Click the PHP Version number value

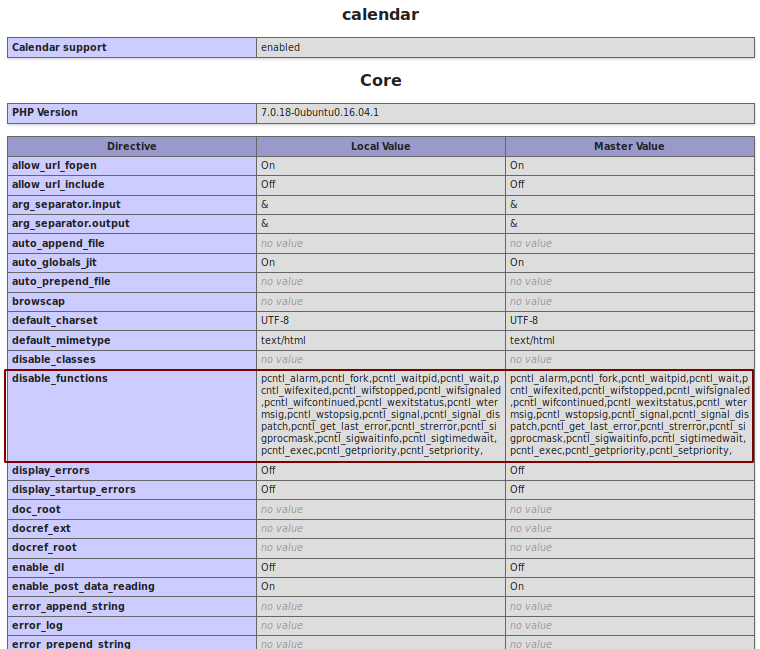tap(319, 113)
